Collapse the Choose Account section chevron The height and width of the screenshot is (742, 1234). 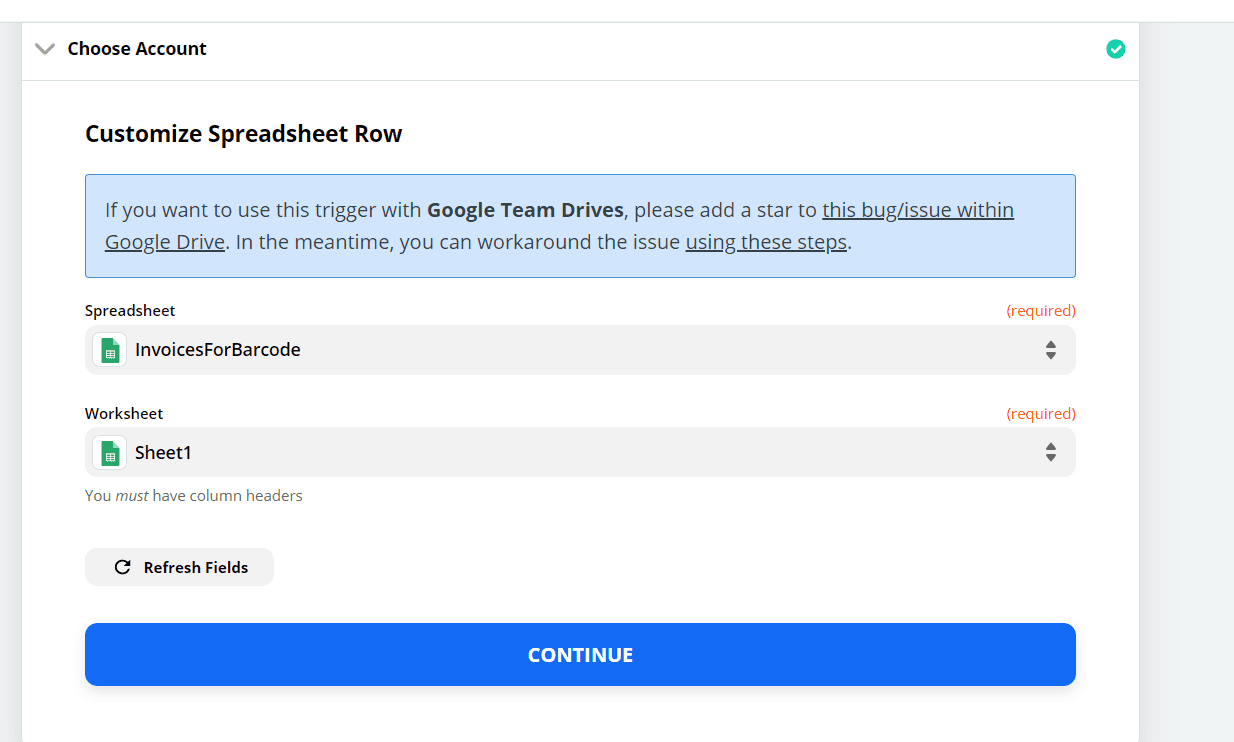(x=45, y=49)
